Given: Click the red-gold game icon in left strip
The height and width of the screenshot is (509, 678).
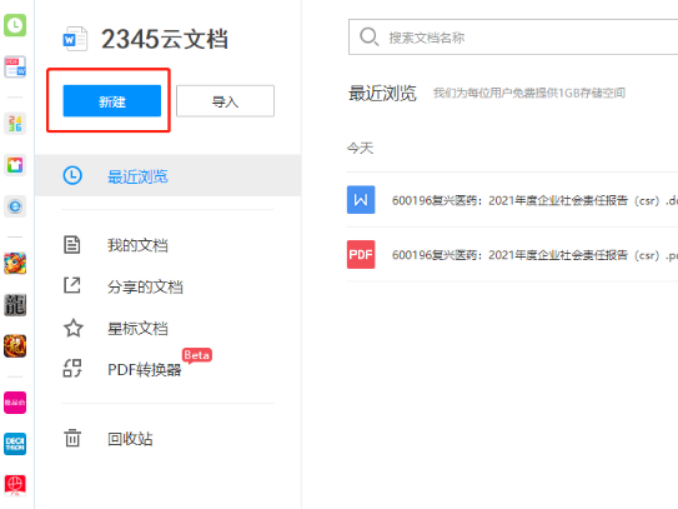Looking at the screenshot, I should [x=15, y=346].
